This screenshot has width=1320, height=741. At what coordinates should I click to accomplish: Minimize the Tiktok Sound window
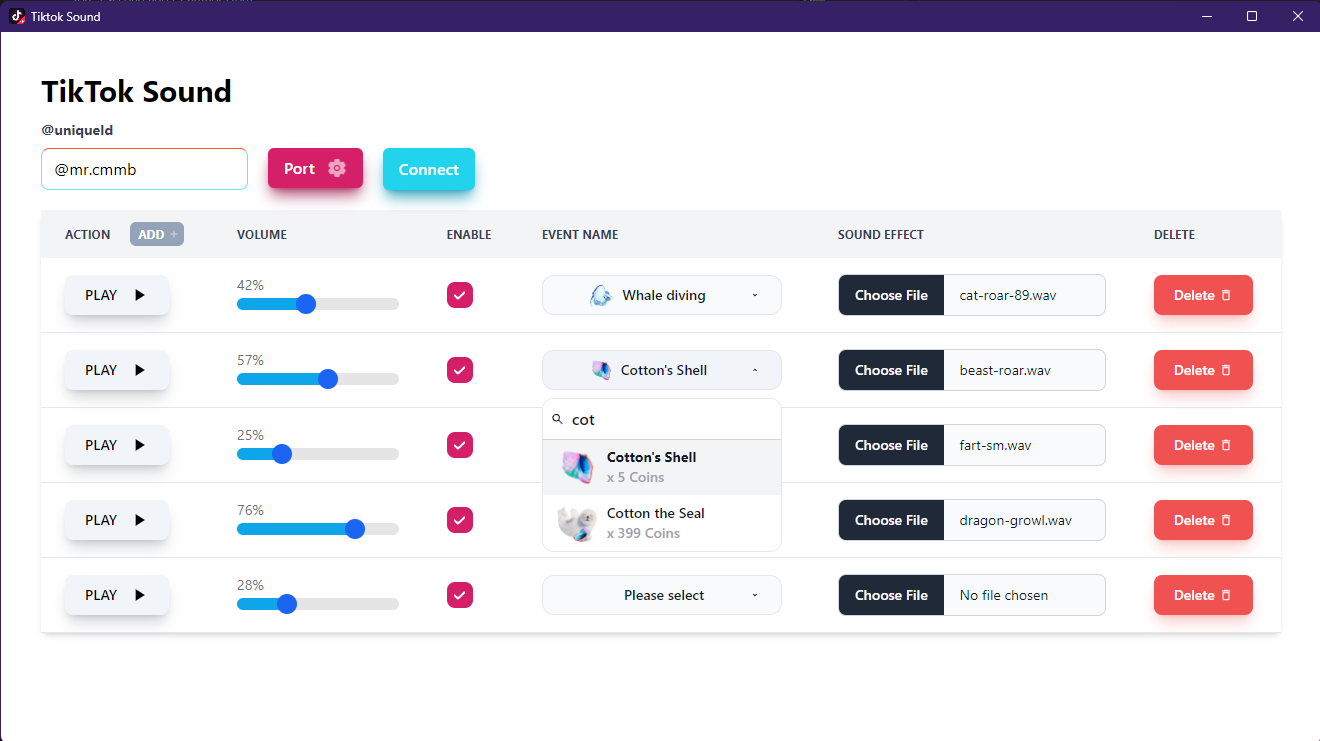tap(1208, 16)
